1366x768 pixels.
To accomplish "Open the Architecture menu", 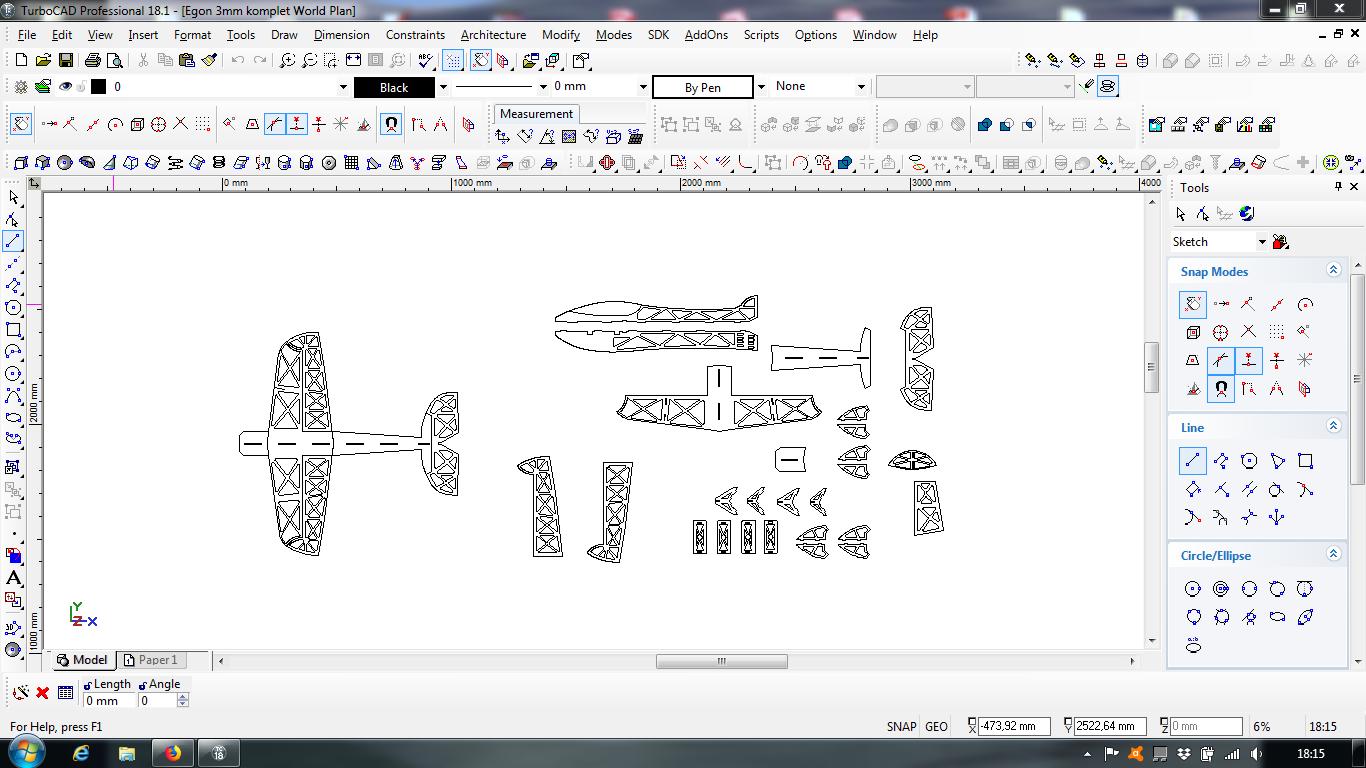I will pos(493,34).
